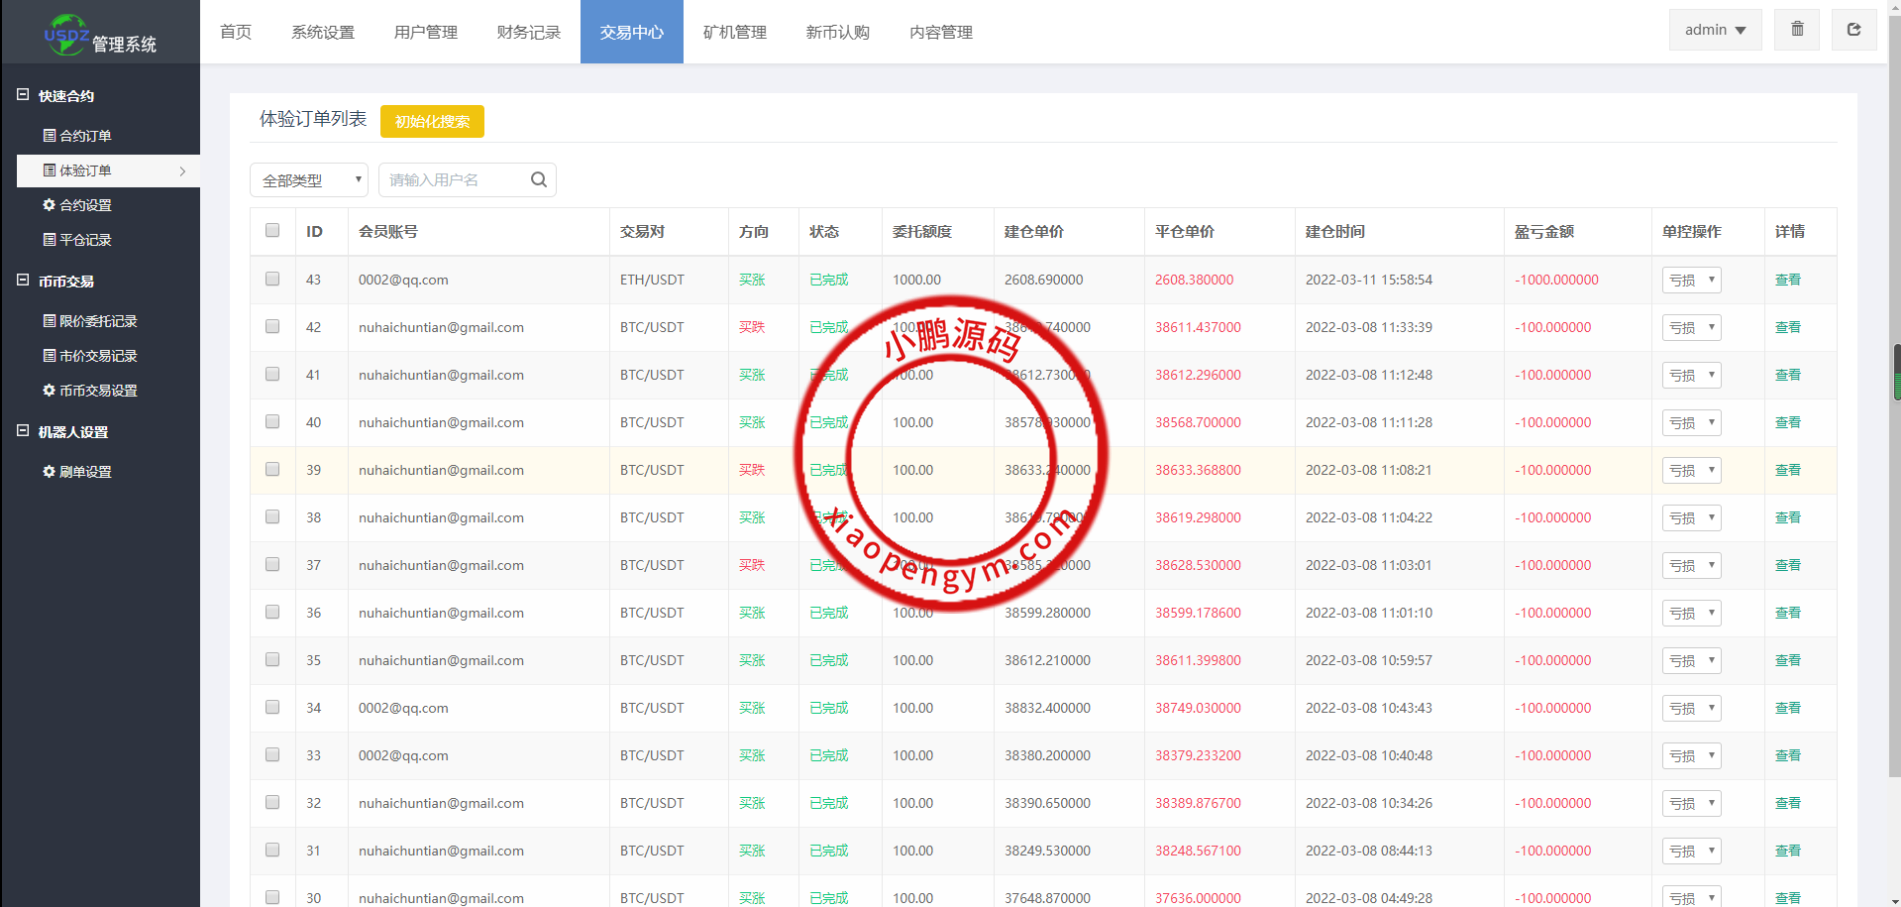Click the trash icon in top bar
Image resolution: width=1901 pixels, height=907 pixels.
coord(1797,30)
